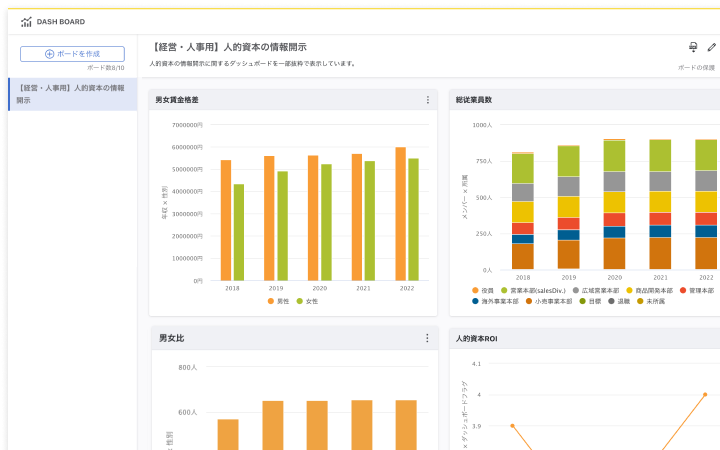Toggle the 管理本部 legend entry
Screen dimensions: 720x450
click(x=697, y=290)
